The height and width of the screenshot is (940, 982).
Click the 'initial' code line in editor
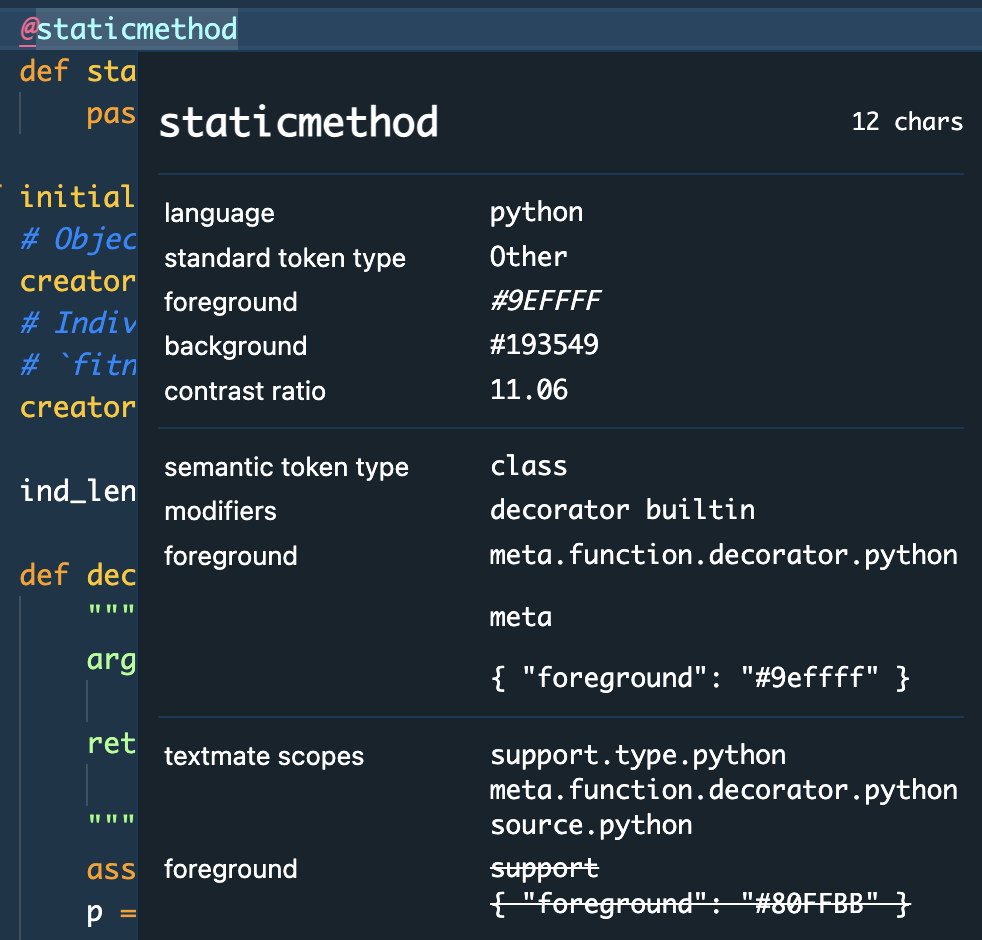click(x=77, y=197)
